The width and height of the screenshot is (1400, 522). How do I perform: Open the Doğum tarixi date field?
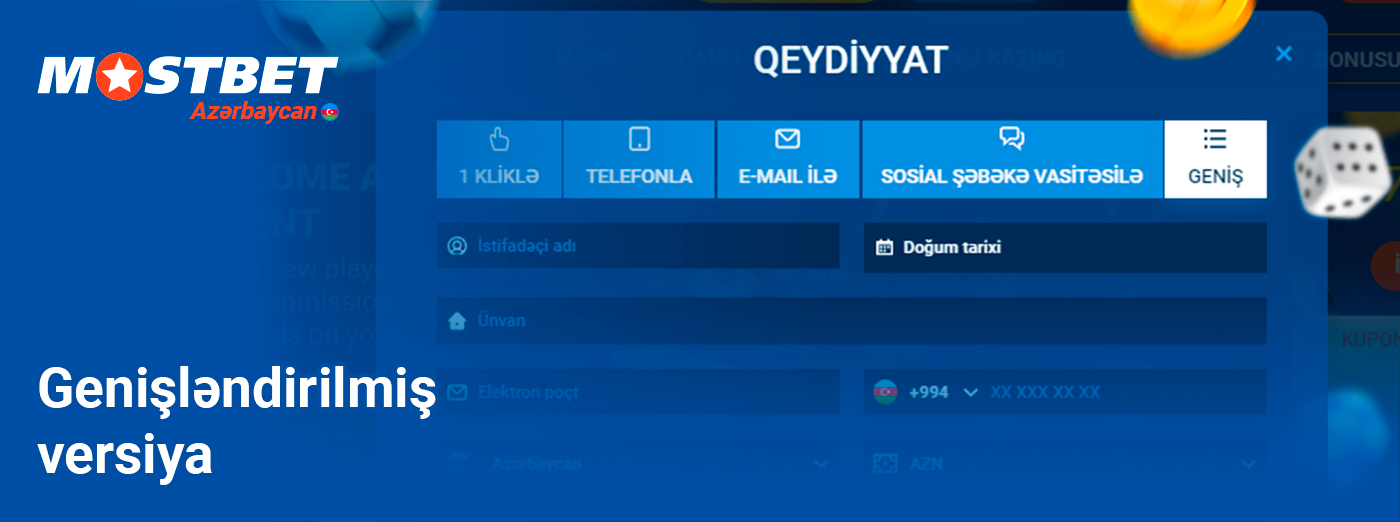tap(1065, 247)
